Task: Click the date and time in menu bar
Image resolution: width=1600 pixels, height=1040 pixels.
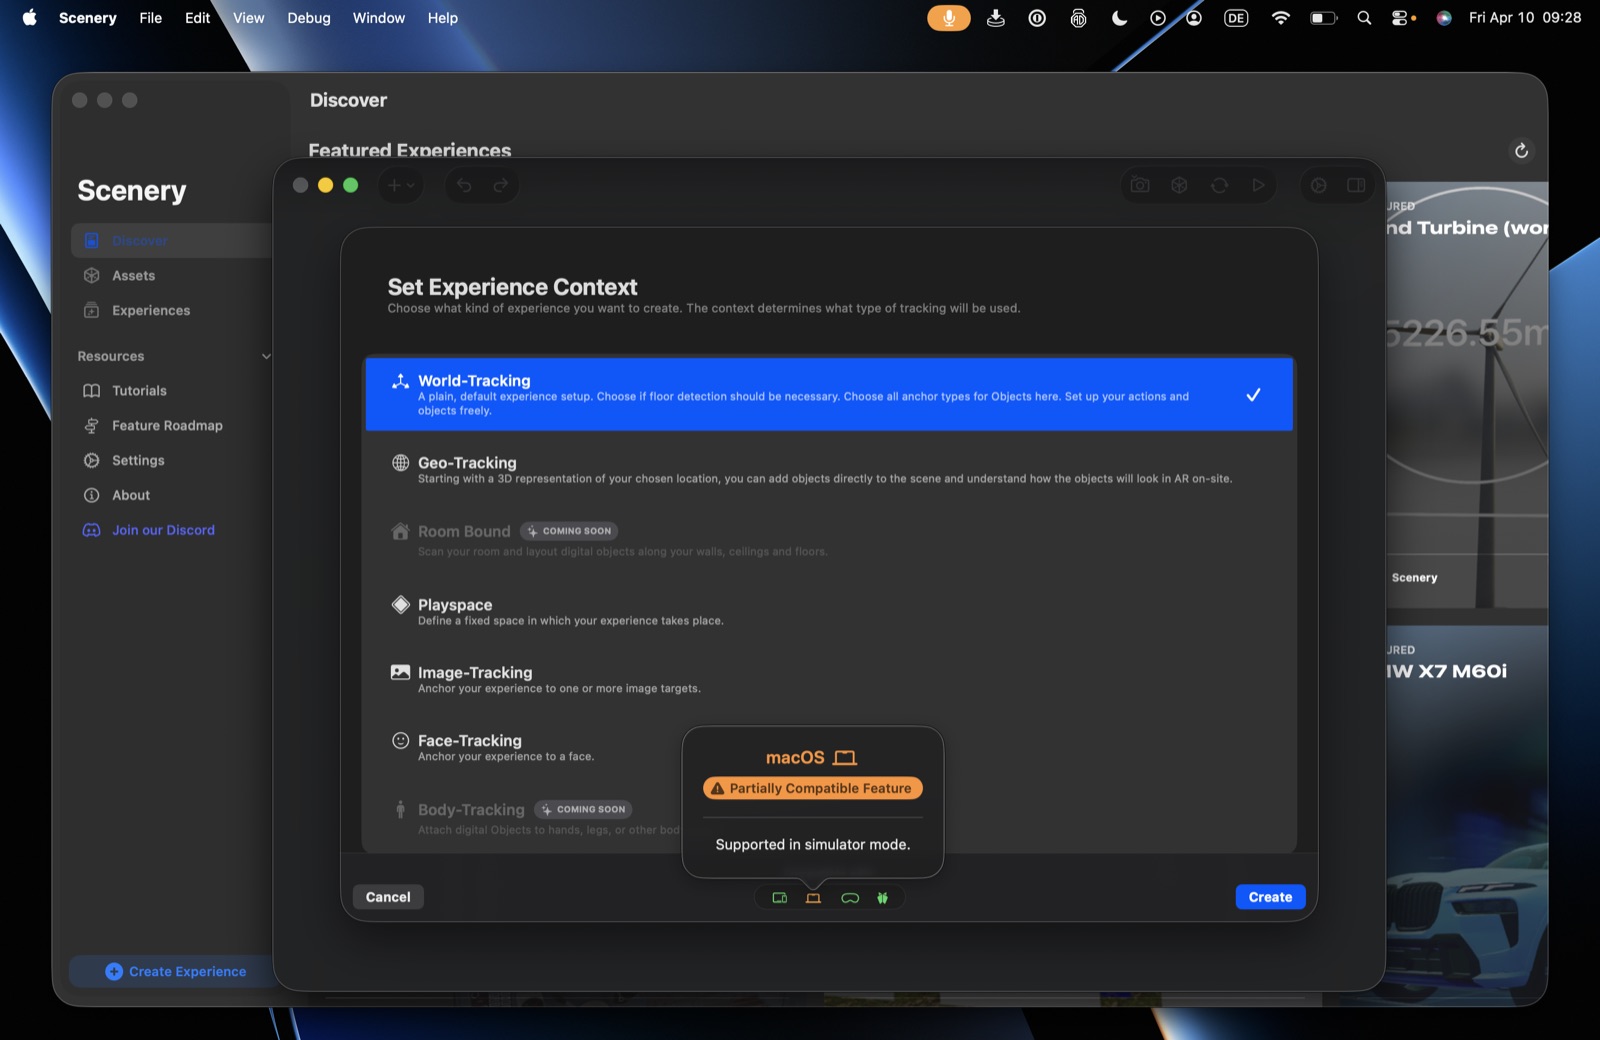Action: (1525, 18)
